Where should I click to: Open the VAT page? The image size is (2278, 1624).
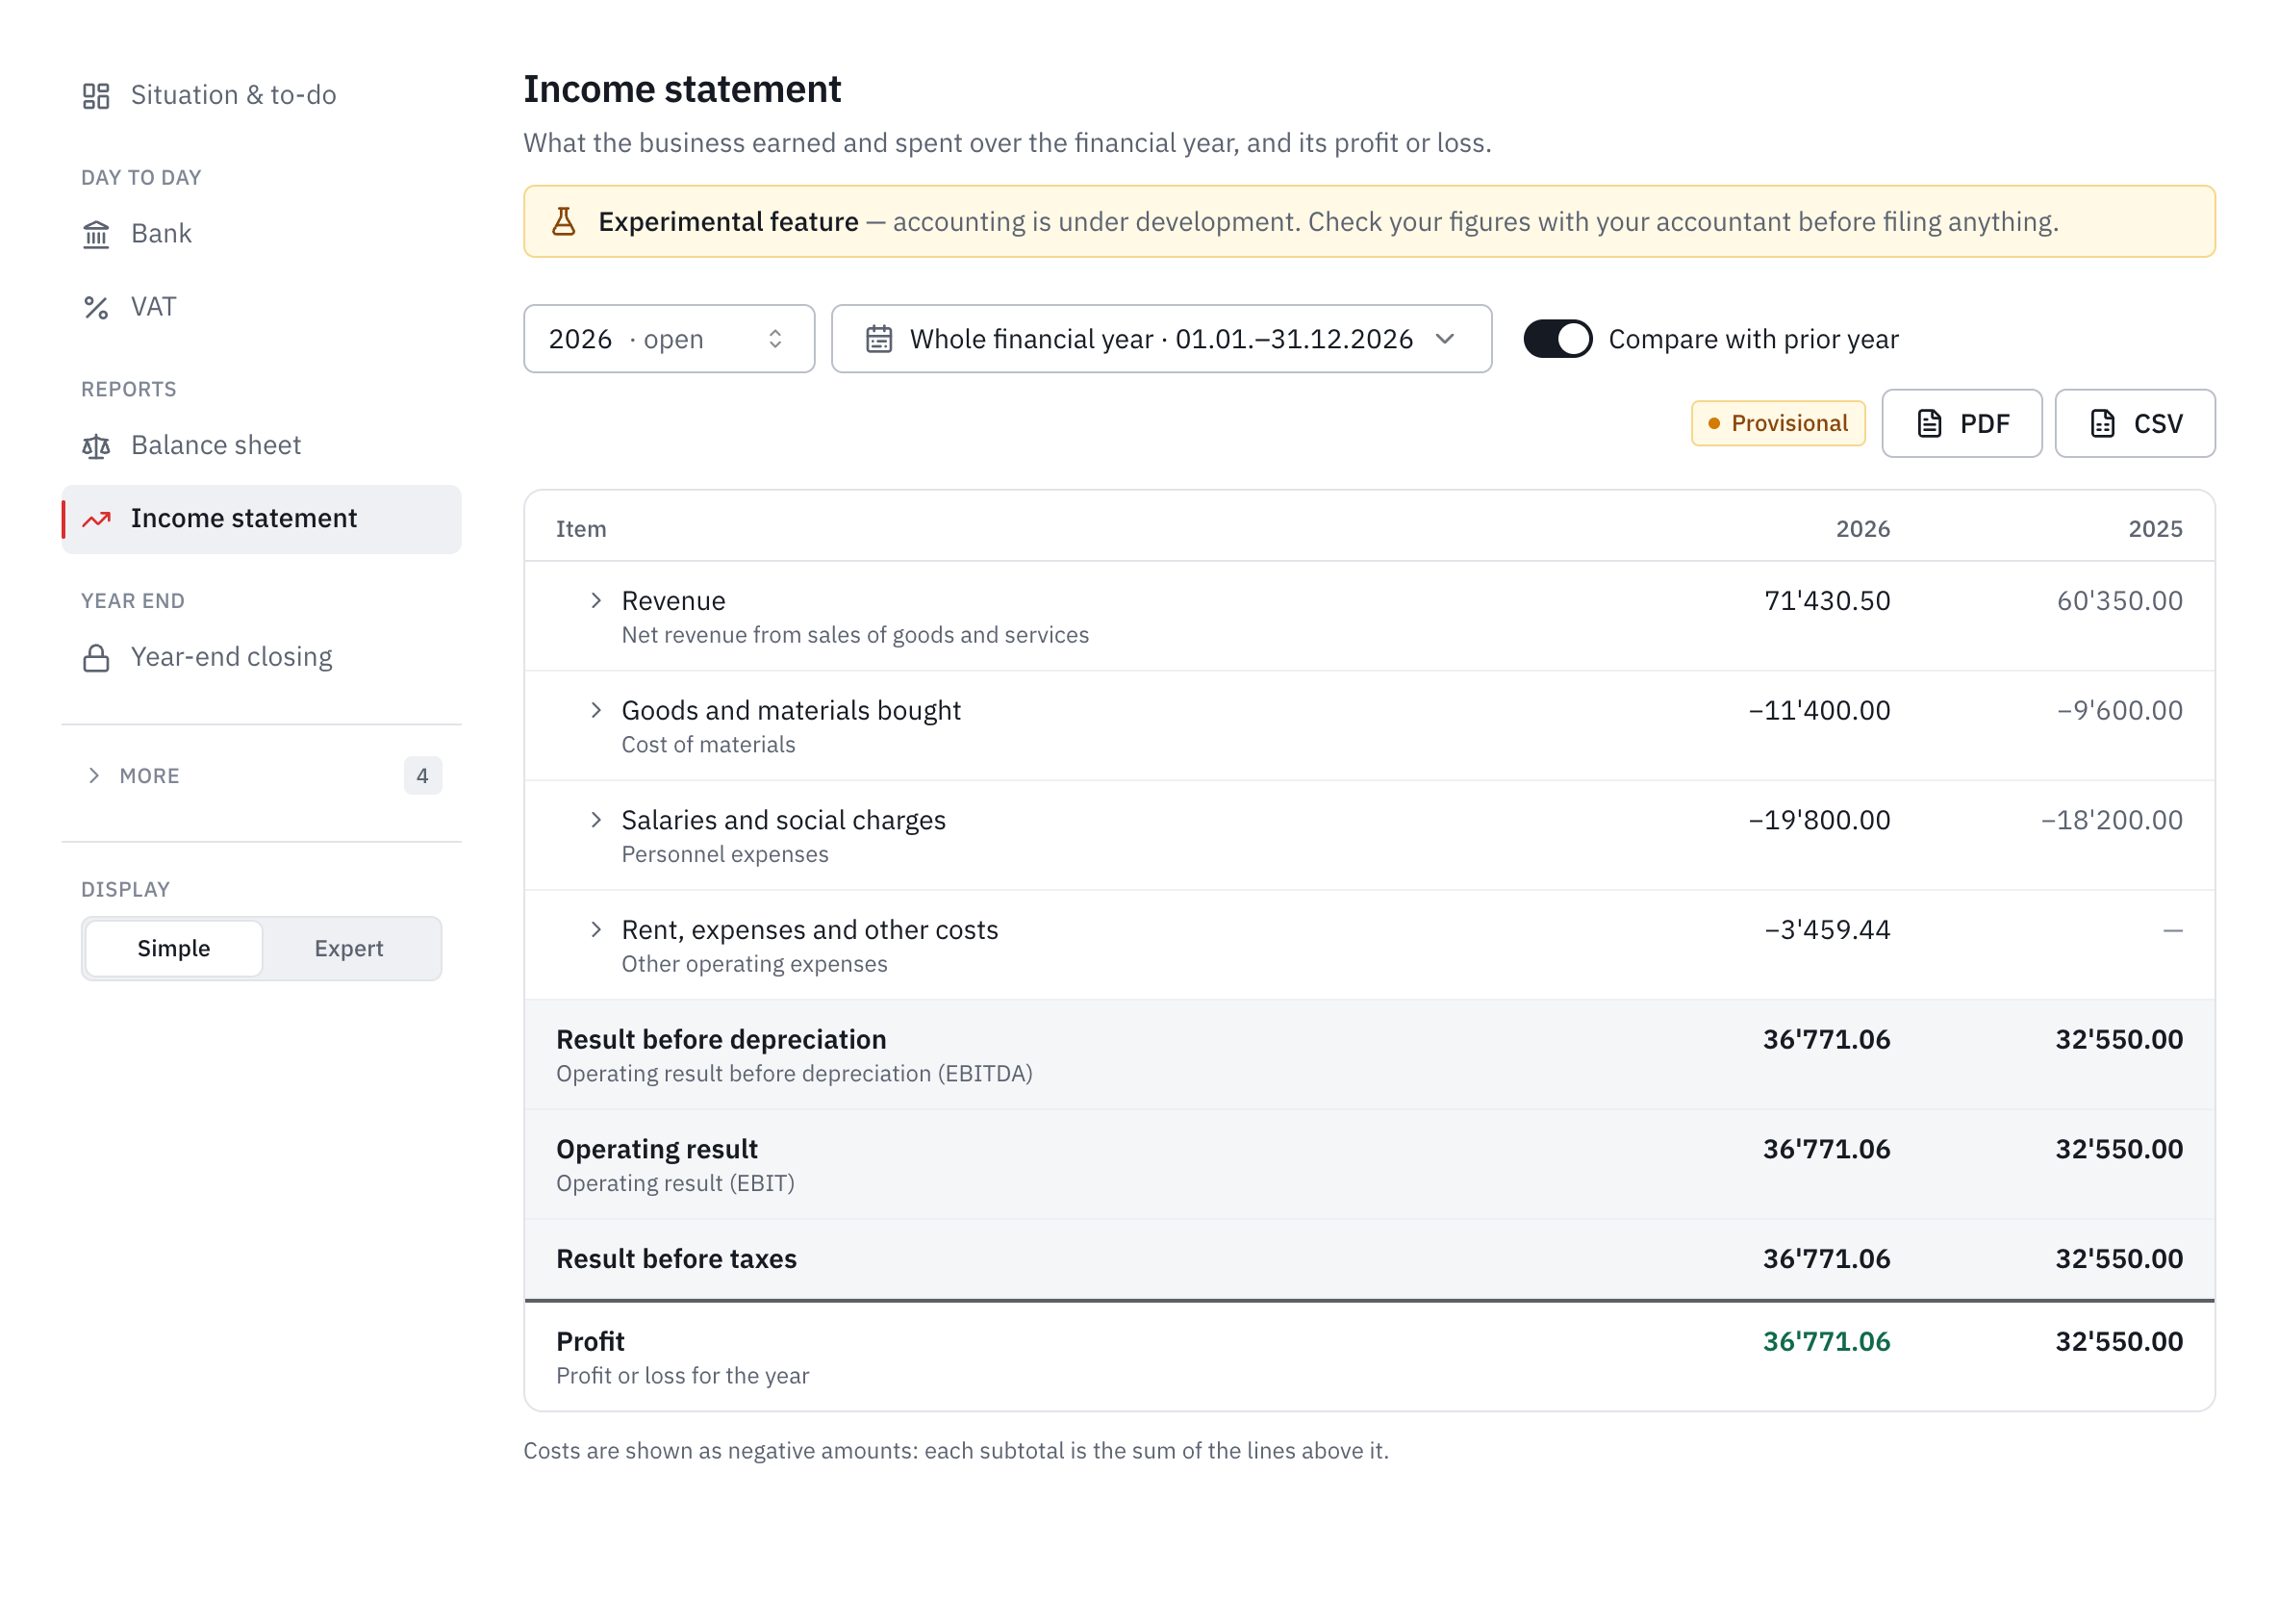tap(262, 308)
